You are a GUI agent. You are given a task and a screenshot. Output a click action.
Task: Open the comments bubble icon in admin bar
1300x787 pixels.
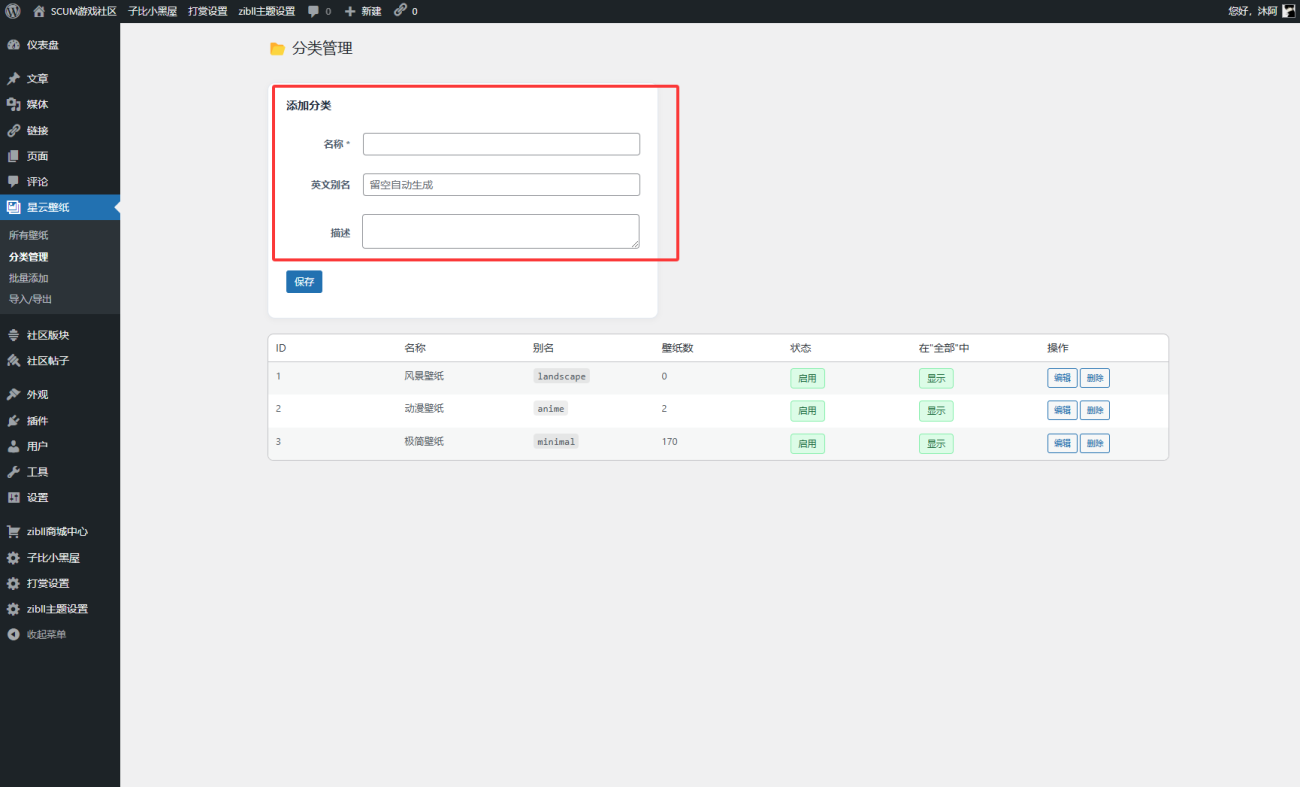point(314,11)
